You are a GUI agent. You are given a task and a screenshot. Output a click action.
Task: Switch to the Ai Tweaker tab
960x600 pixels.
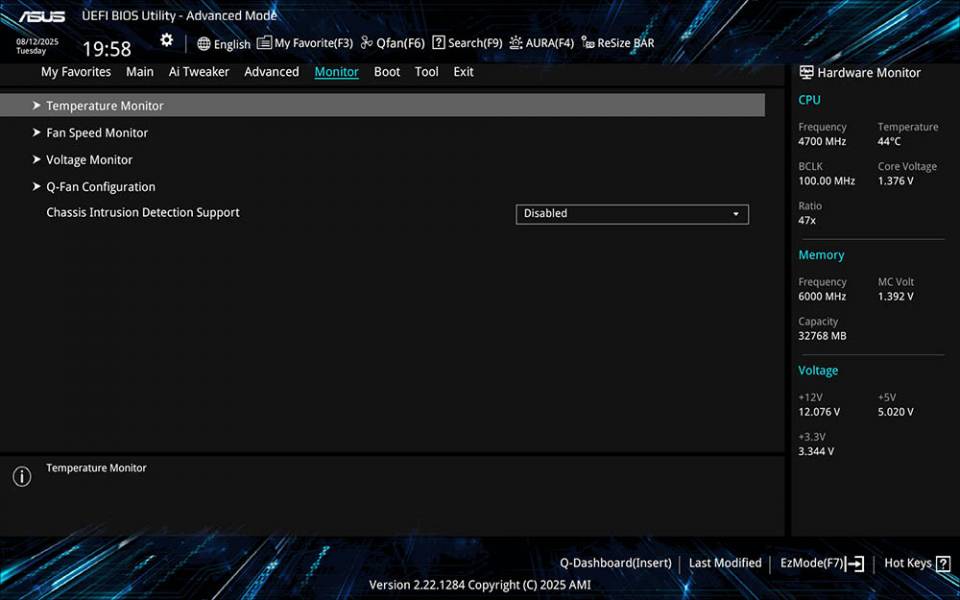coord(198,71)
